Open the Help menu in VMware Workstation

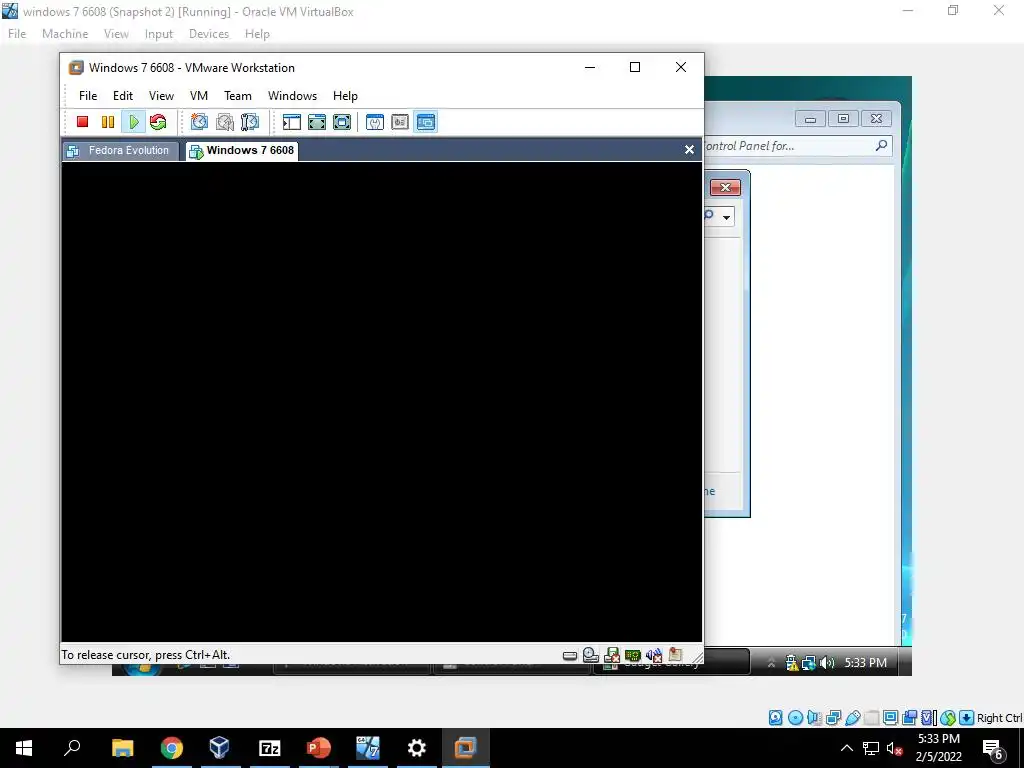345,96
